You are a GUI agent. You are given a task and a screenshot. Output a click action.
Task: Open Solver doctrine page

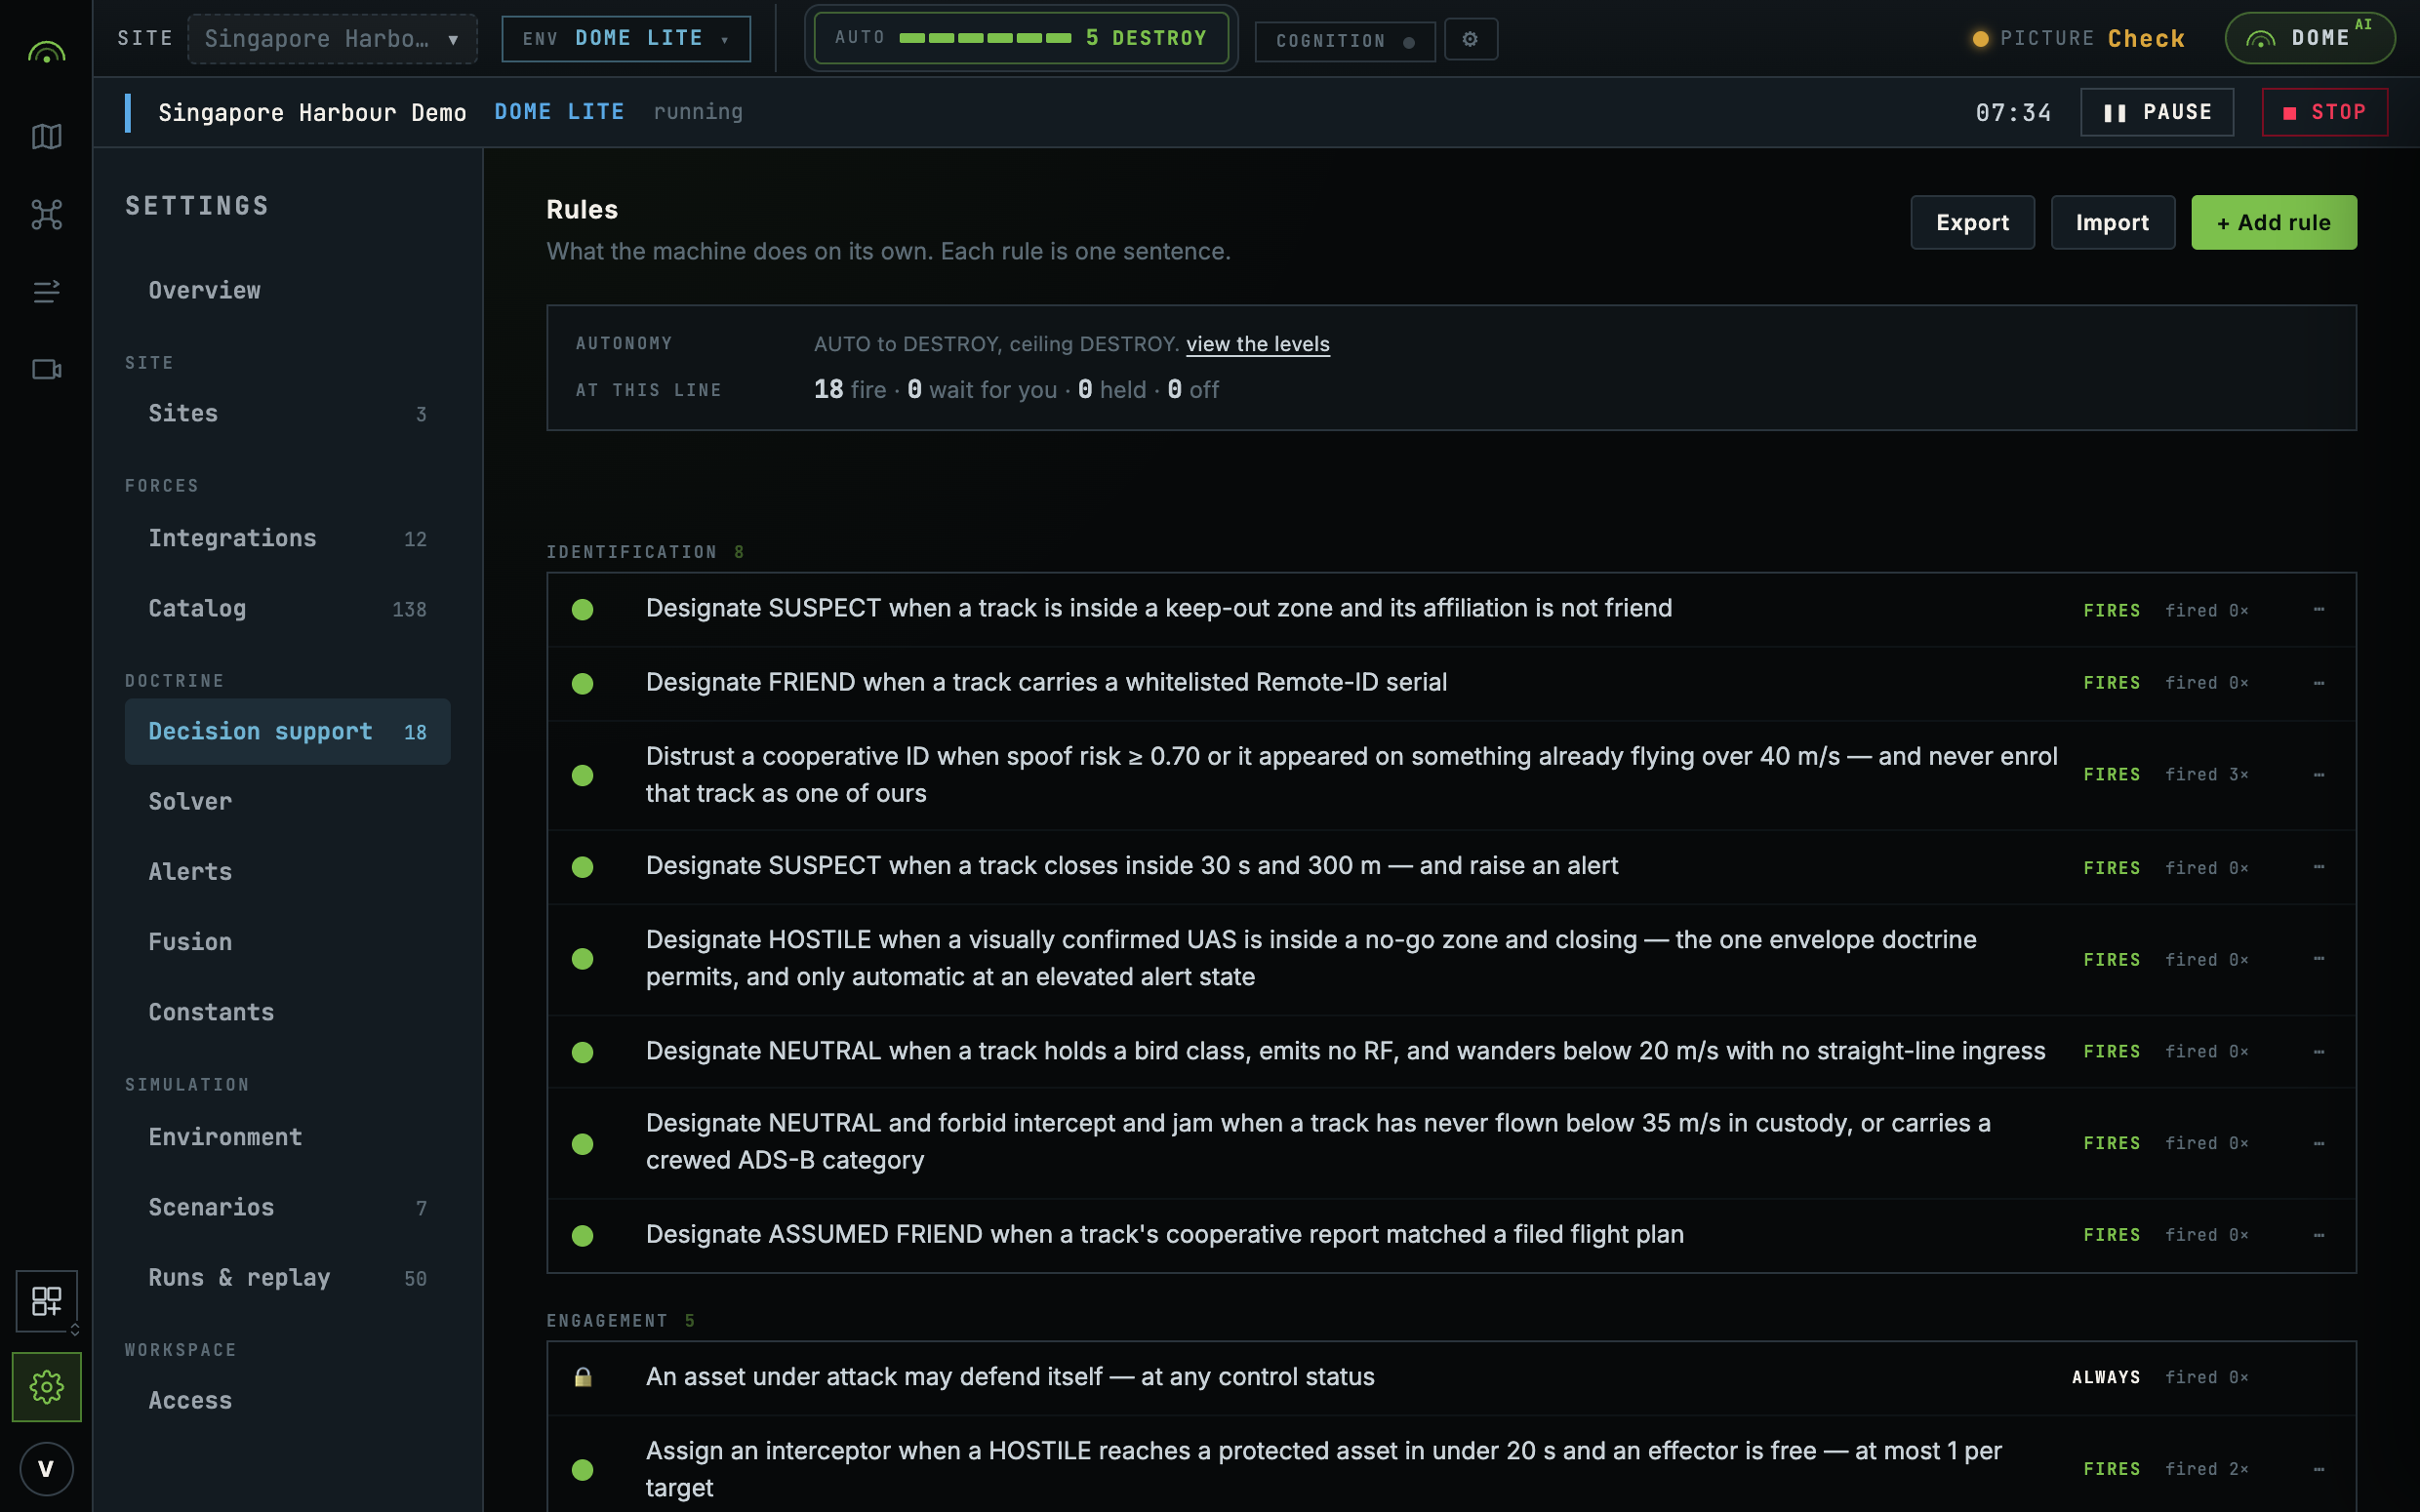pos(288,801)
